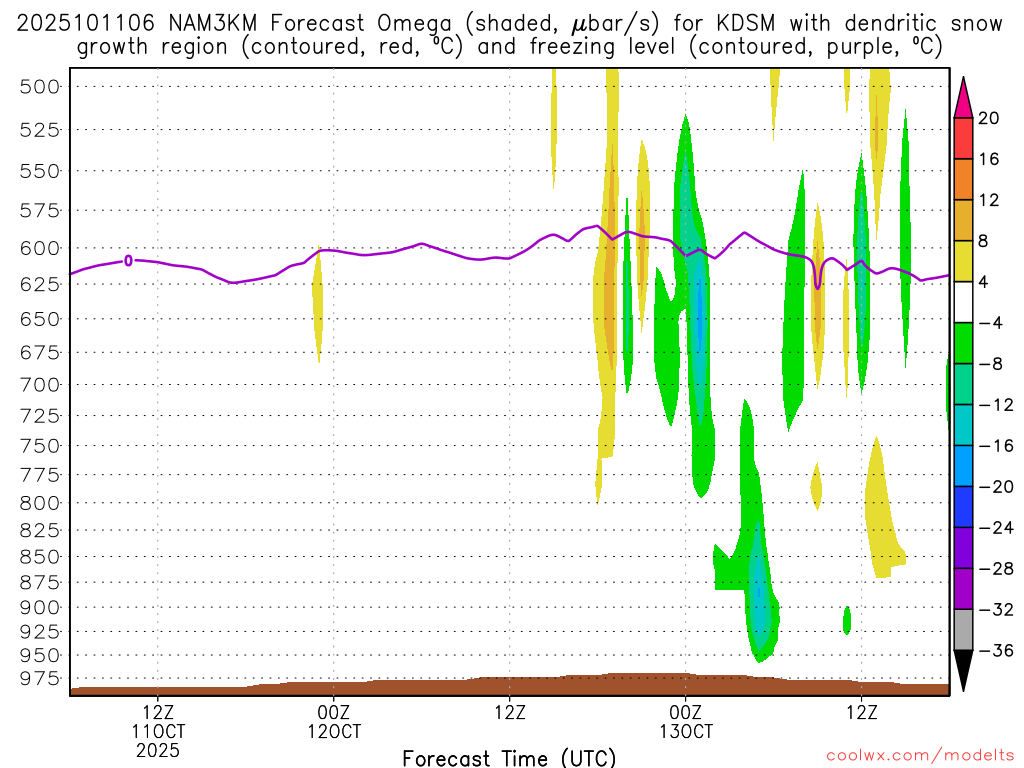Screen dimensions: 1024x768
Task: Click the chart title mentioning KDSM
Action: (x=509, y=24)
